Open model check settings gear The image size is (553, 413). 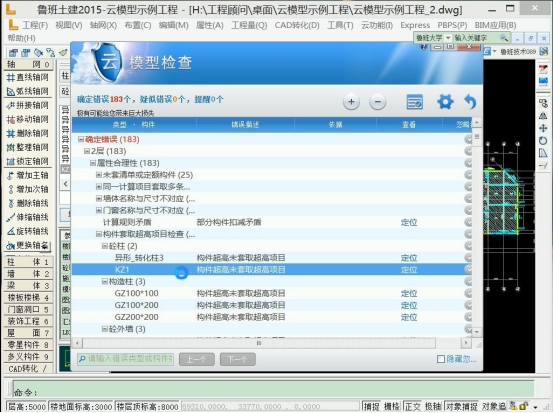coord(445,102)
